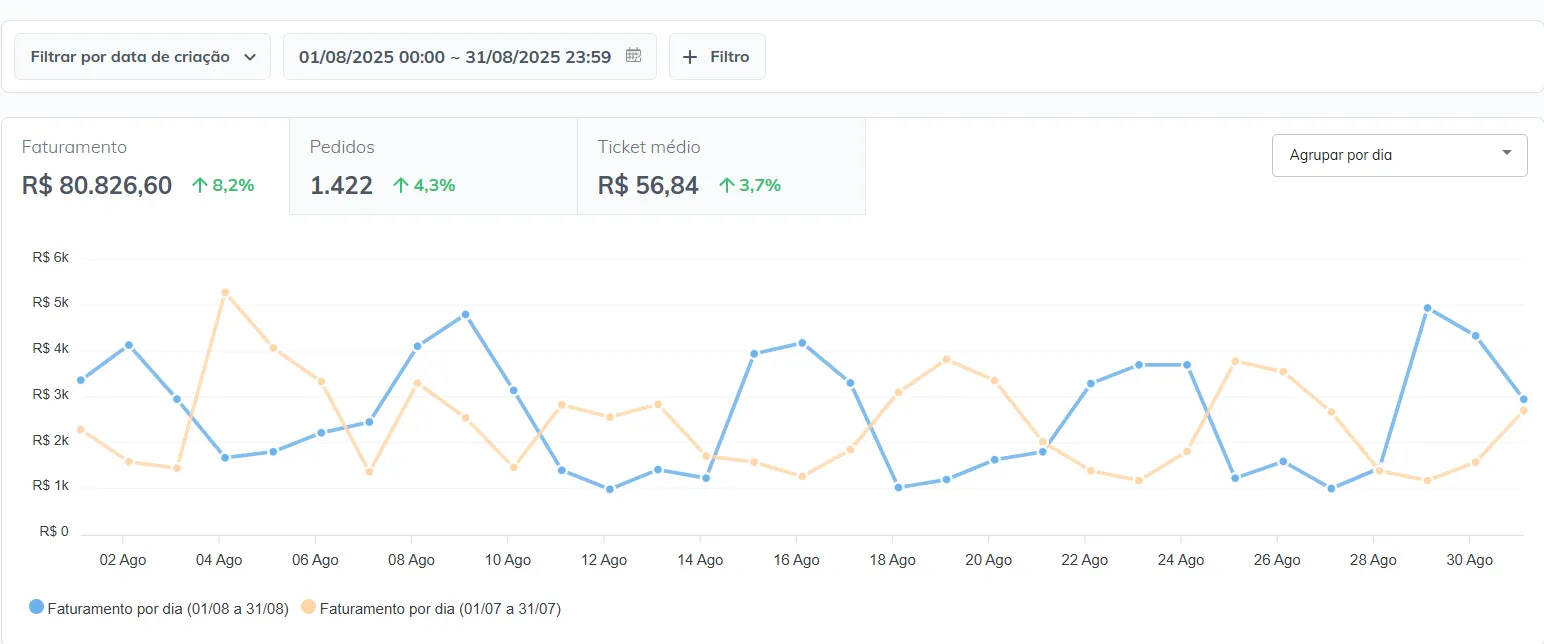Click the orange peak point at 04 Ago

coord(225,292)
